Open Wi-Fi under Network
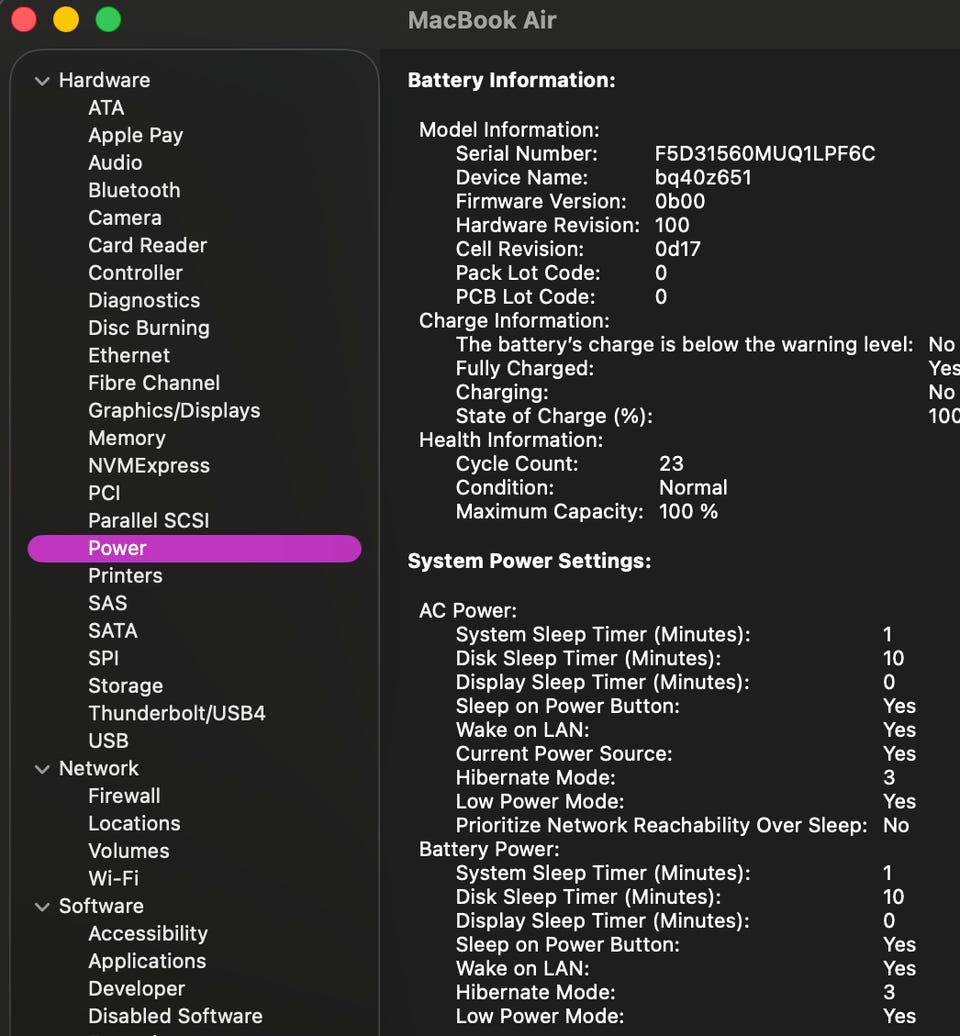960x1036 pixels. click(113, 878)
